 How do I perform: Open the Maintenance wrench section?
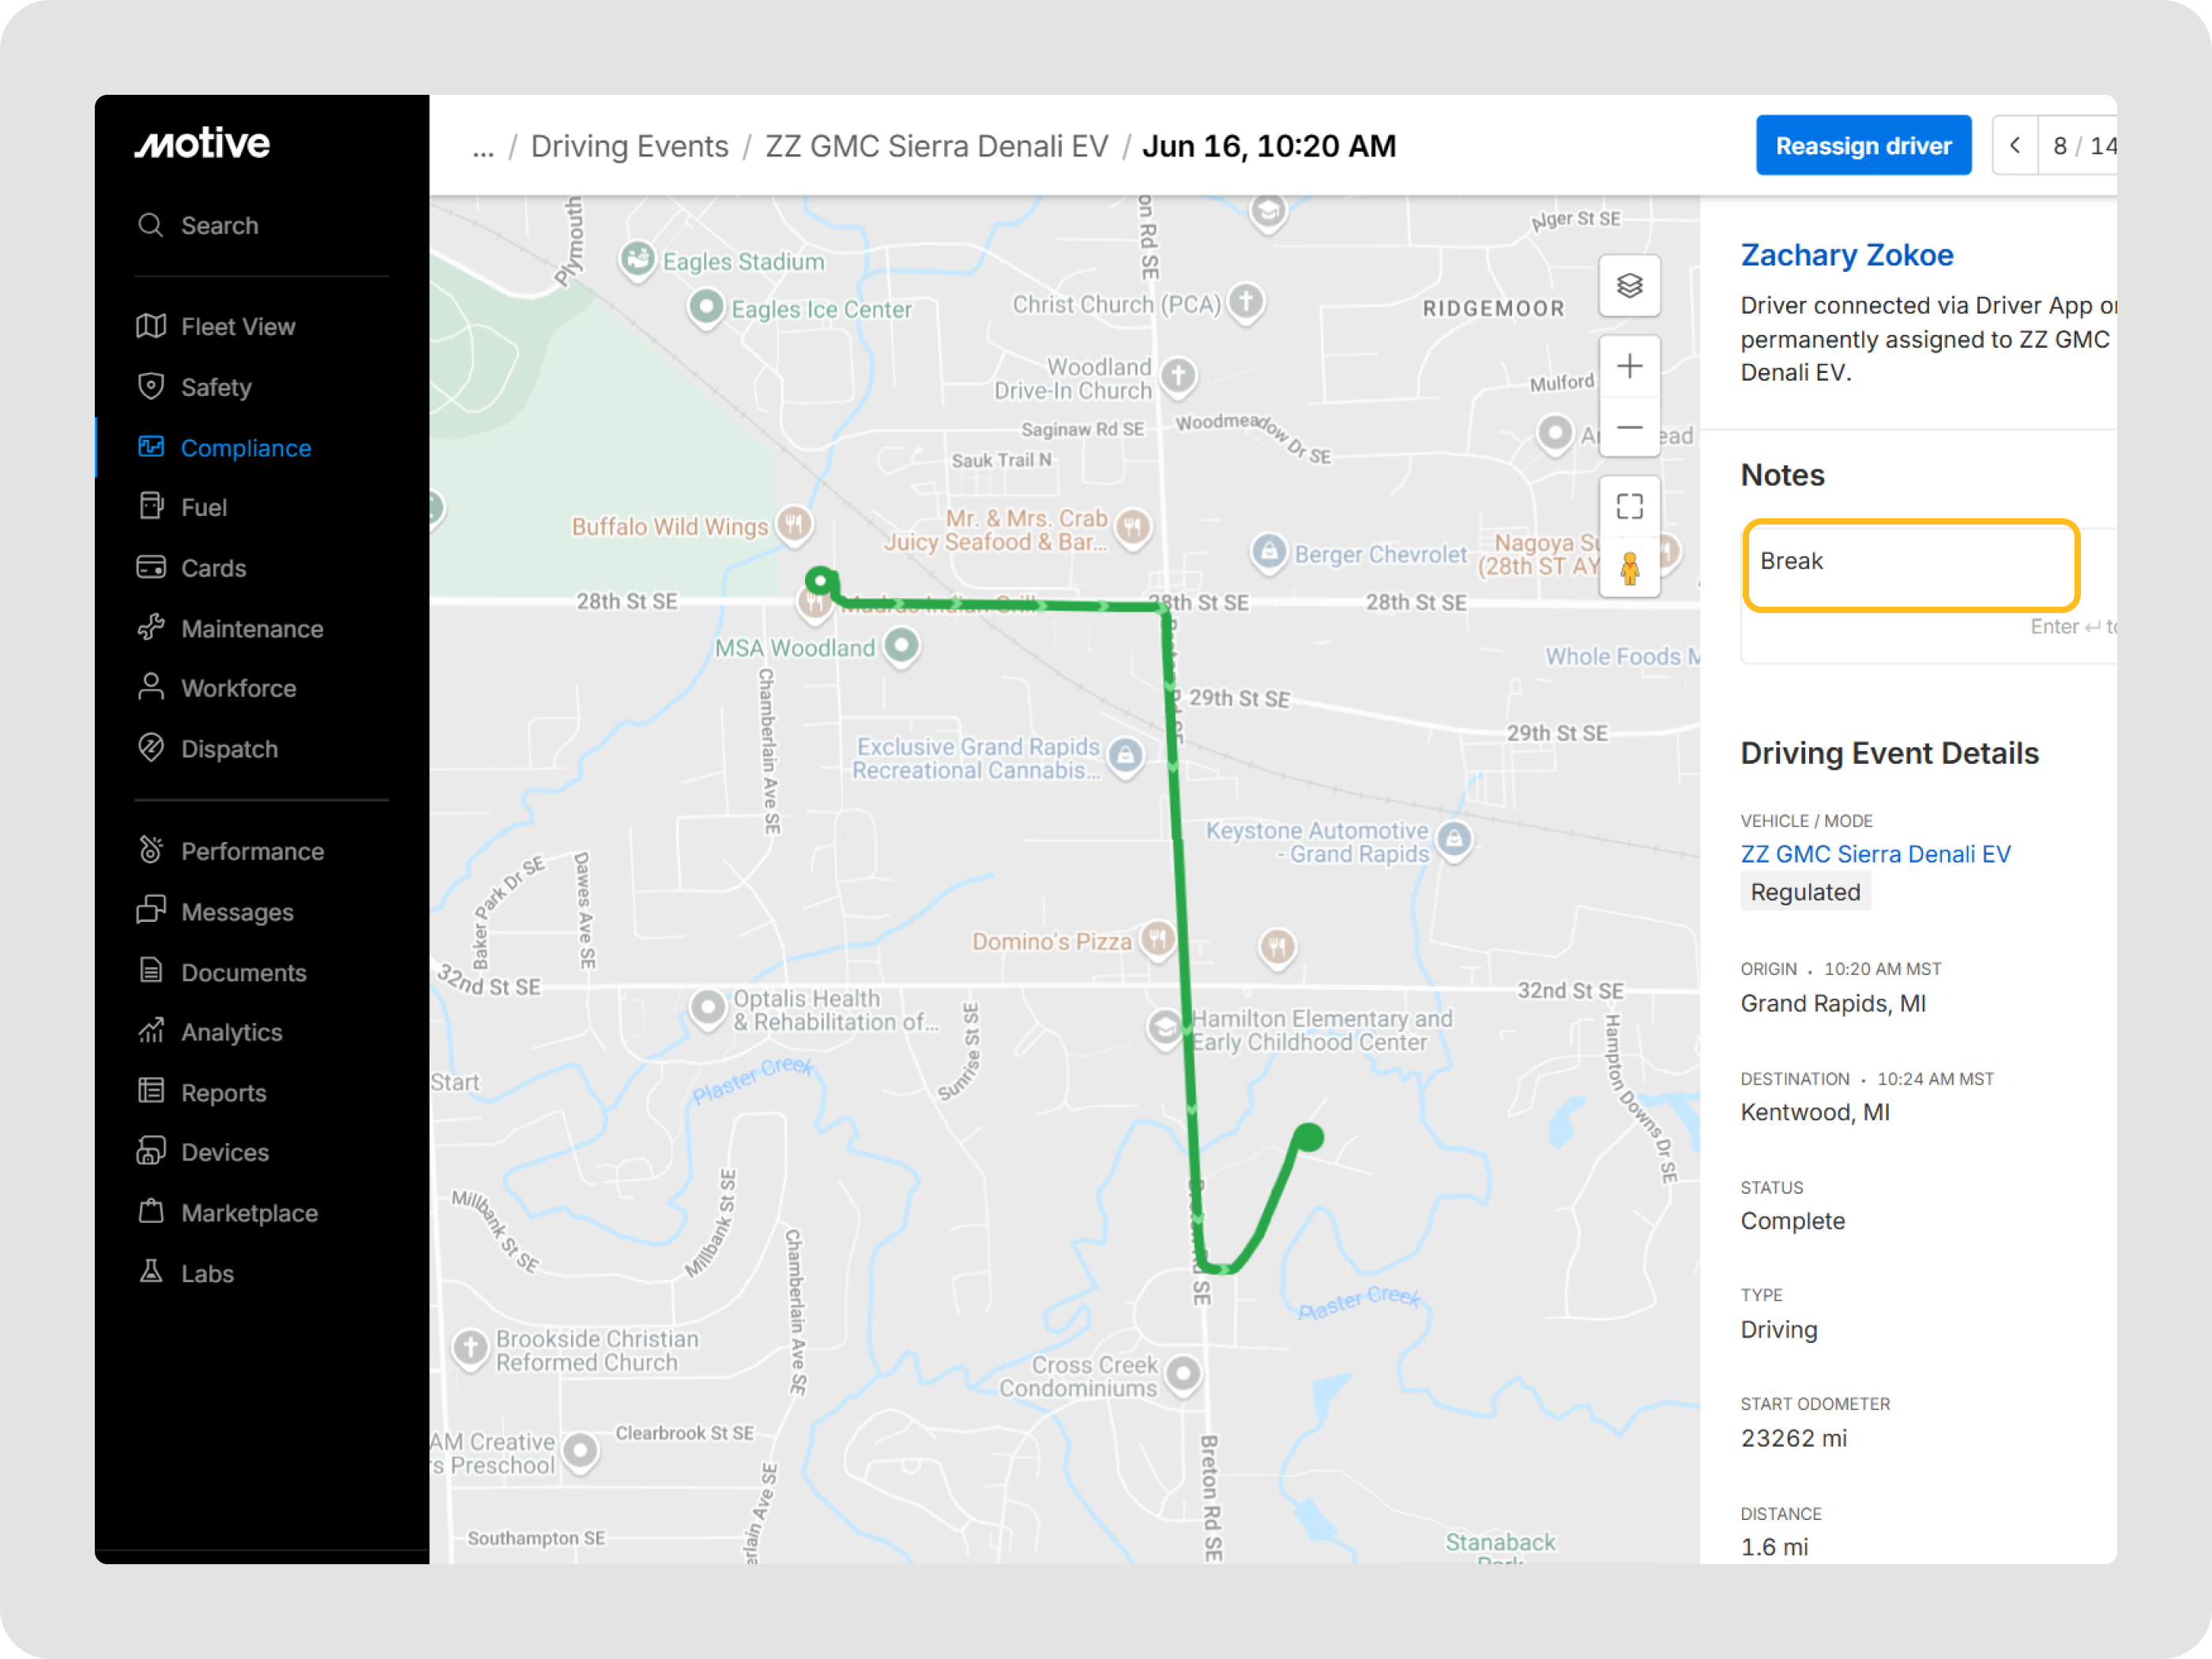(x=230, y=629)
